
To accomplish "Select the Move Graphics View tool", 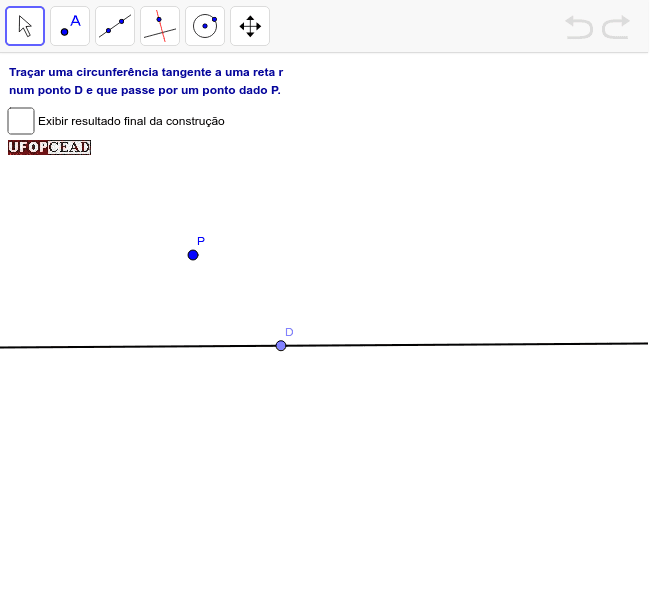I will click(250, 26).
